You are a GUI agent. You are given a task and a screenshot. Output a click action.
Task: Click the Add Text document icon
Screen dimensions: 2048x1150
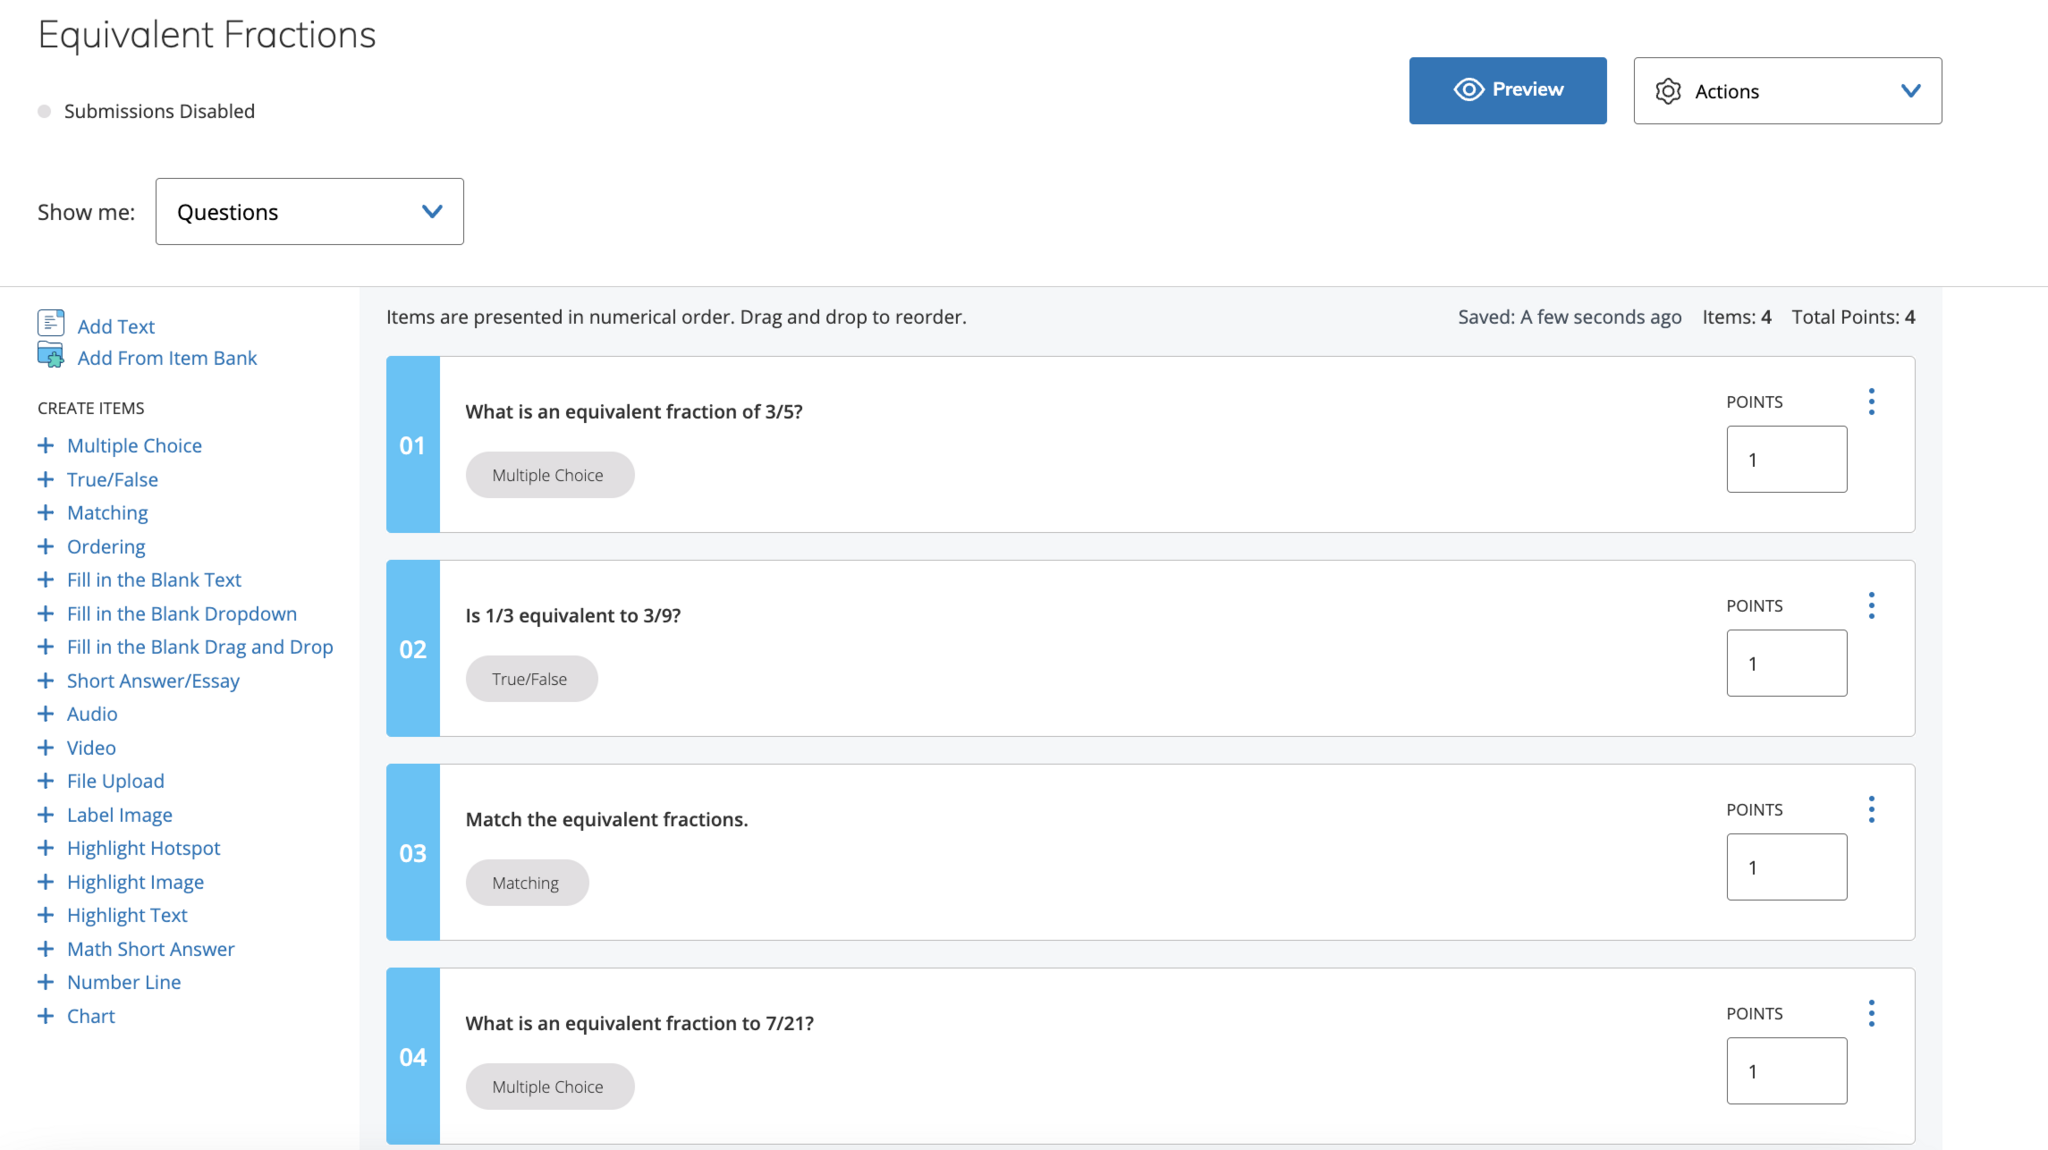[x=51, y=323]
